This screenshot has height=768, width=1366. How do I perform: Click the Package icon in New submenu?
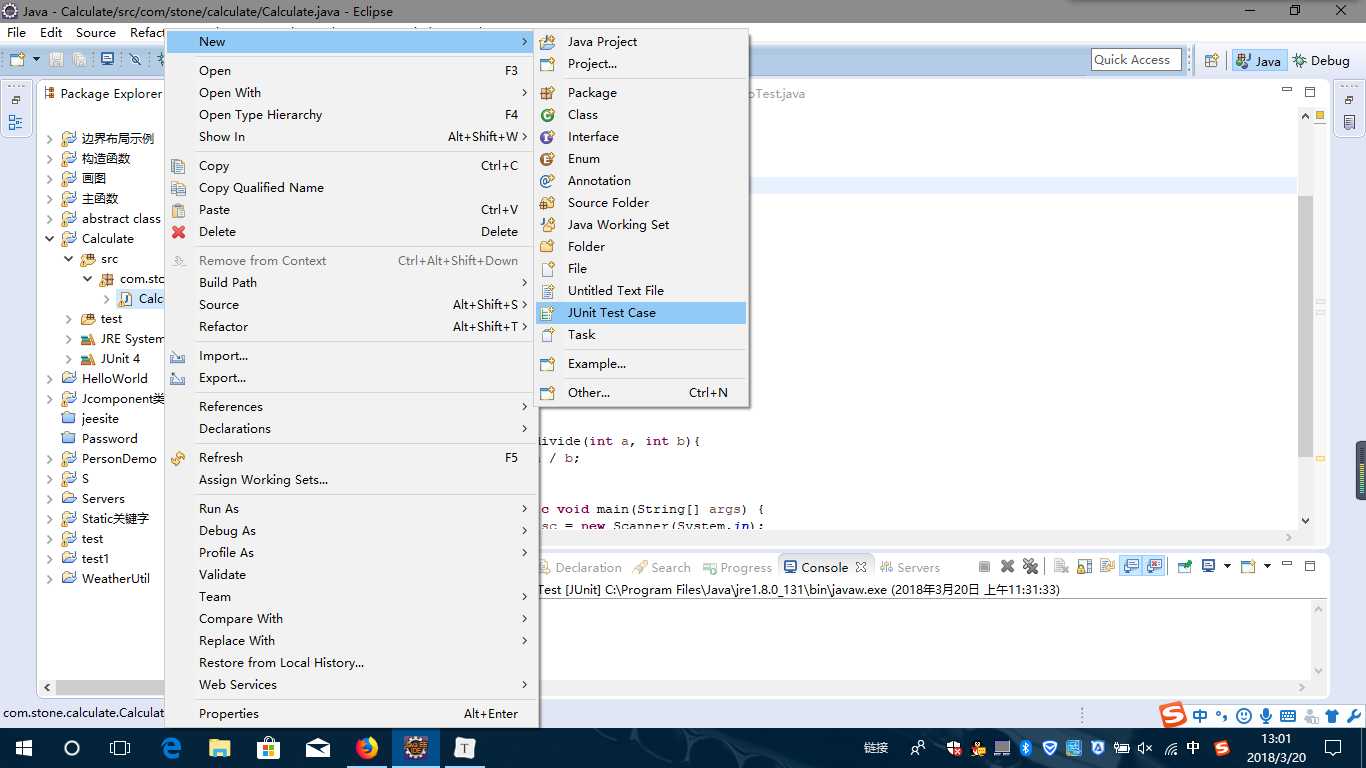[547, 93]
